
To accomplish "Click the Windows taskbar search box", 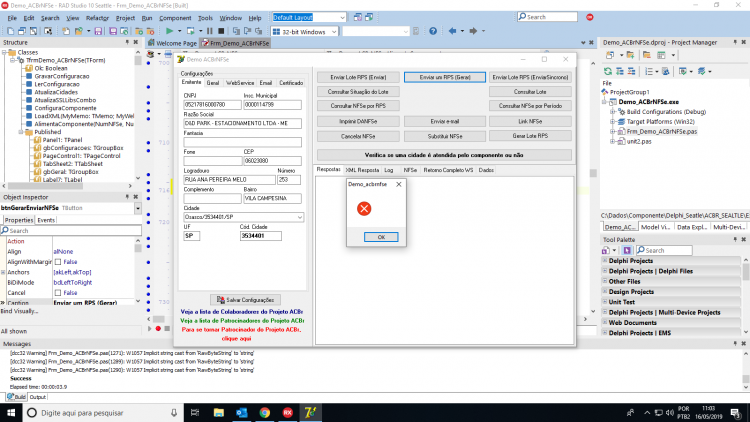I will 103,412.
